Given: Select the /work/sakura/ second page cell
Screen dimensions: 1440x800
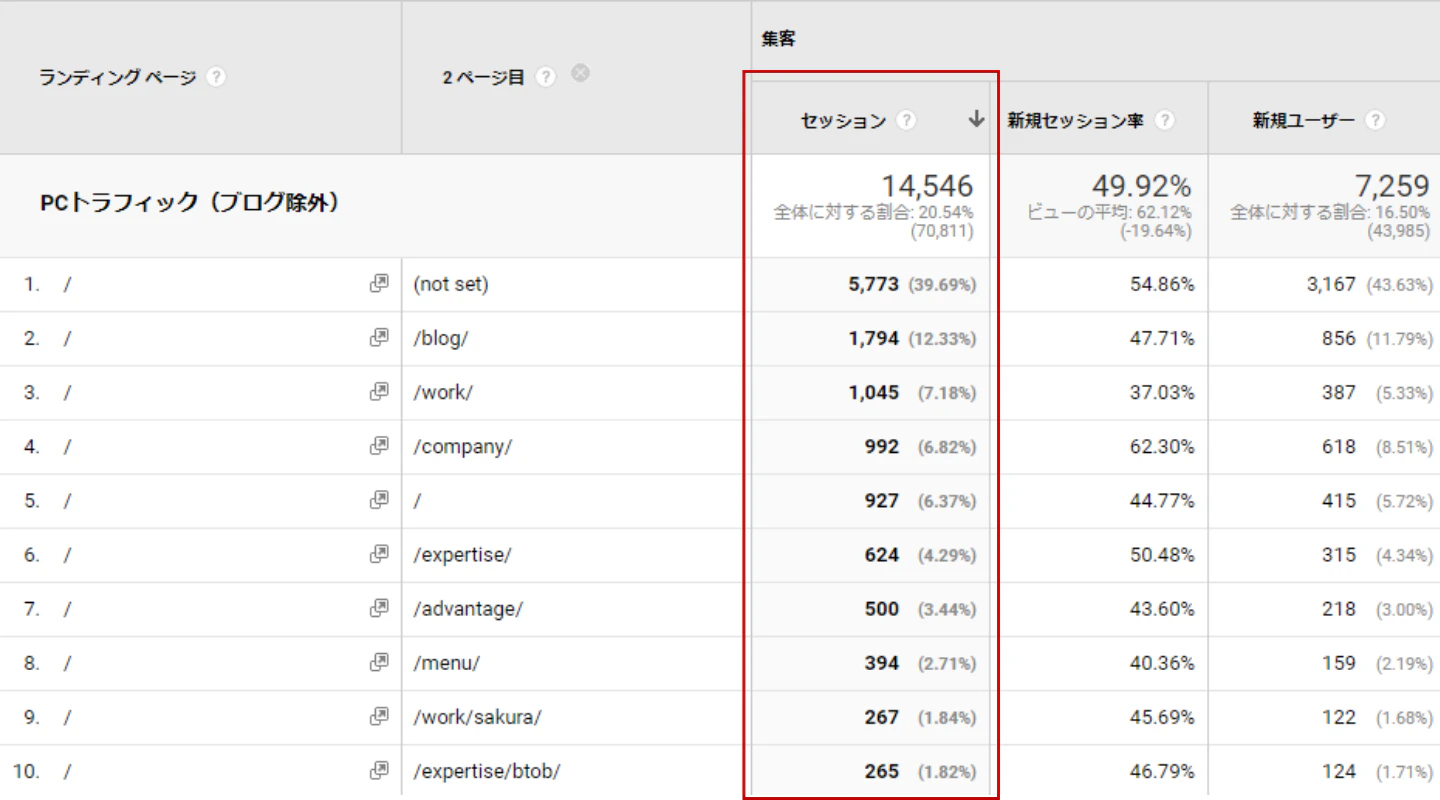Looking at the screenshot, I should [x=478, y=716].
